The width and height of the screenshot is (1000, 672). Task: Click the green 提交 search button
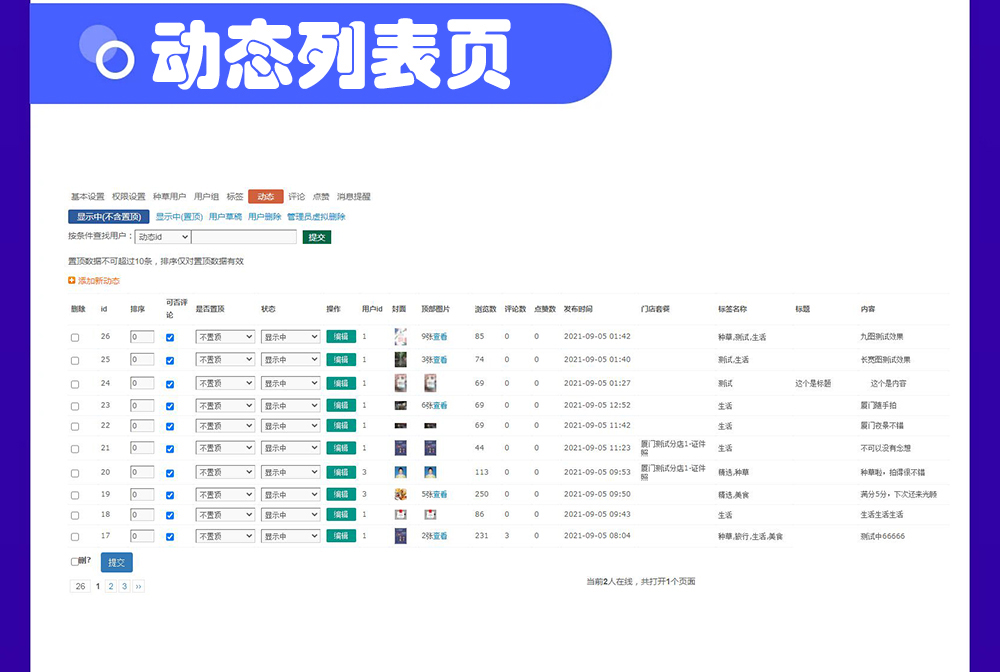[x=316, y=237]
